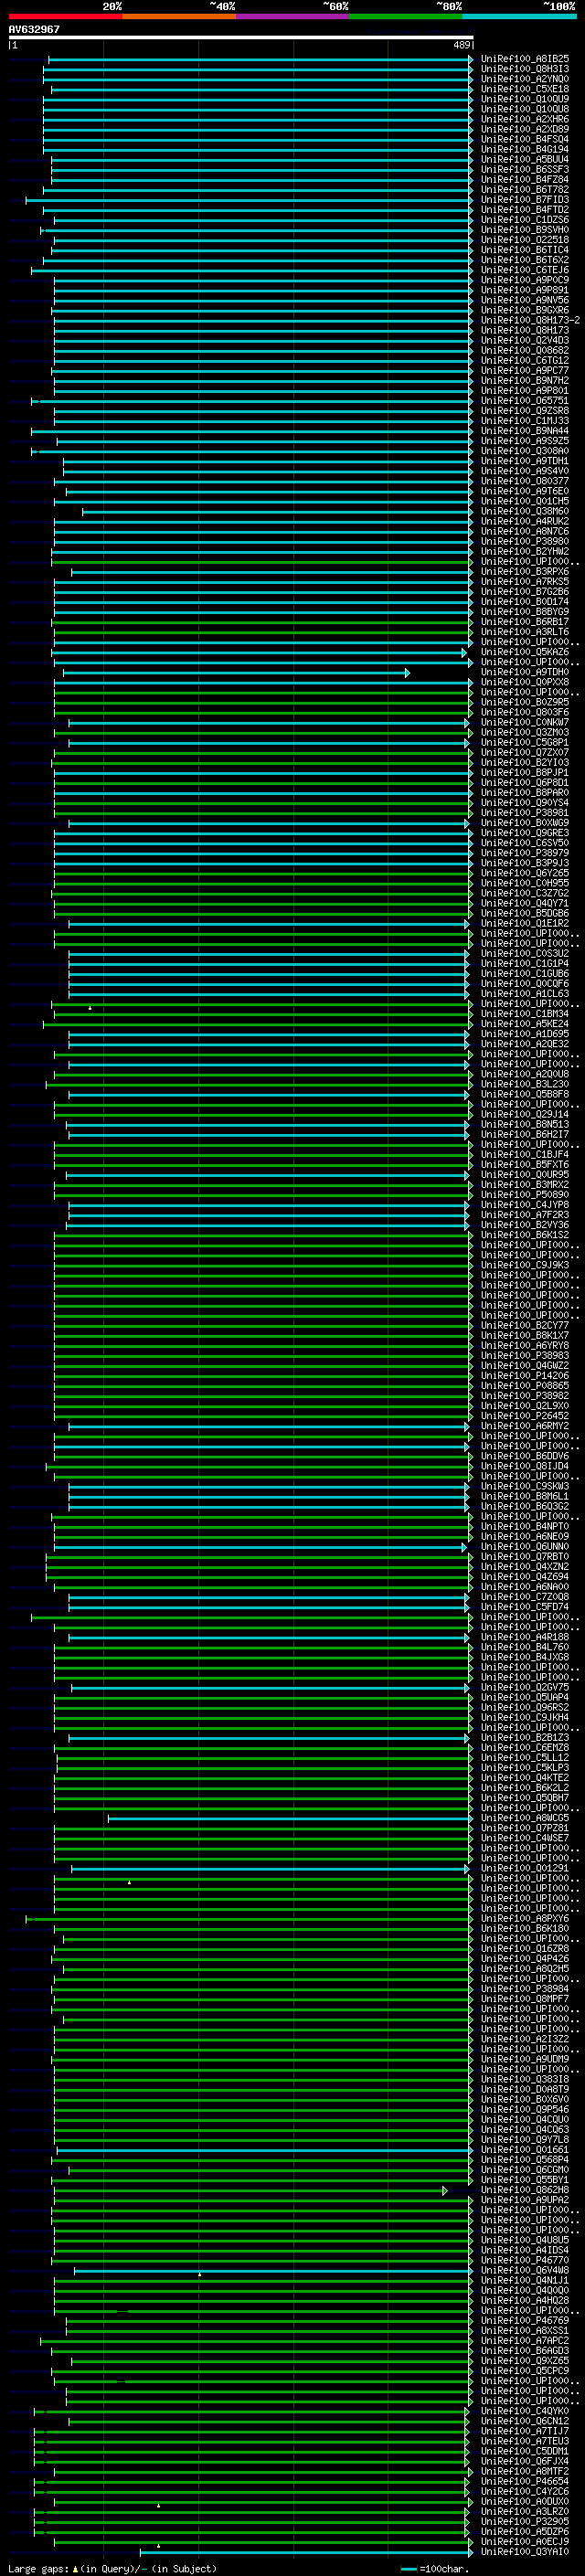The height and width of the screenshot is (2576, 585).
Task: Open hit UniRef100_Q10QU9
Action: pos(524,99)
